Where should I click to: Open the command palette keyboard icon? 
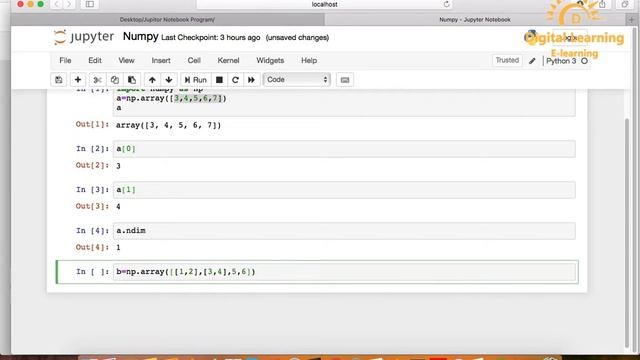[345, 80]
